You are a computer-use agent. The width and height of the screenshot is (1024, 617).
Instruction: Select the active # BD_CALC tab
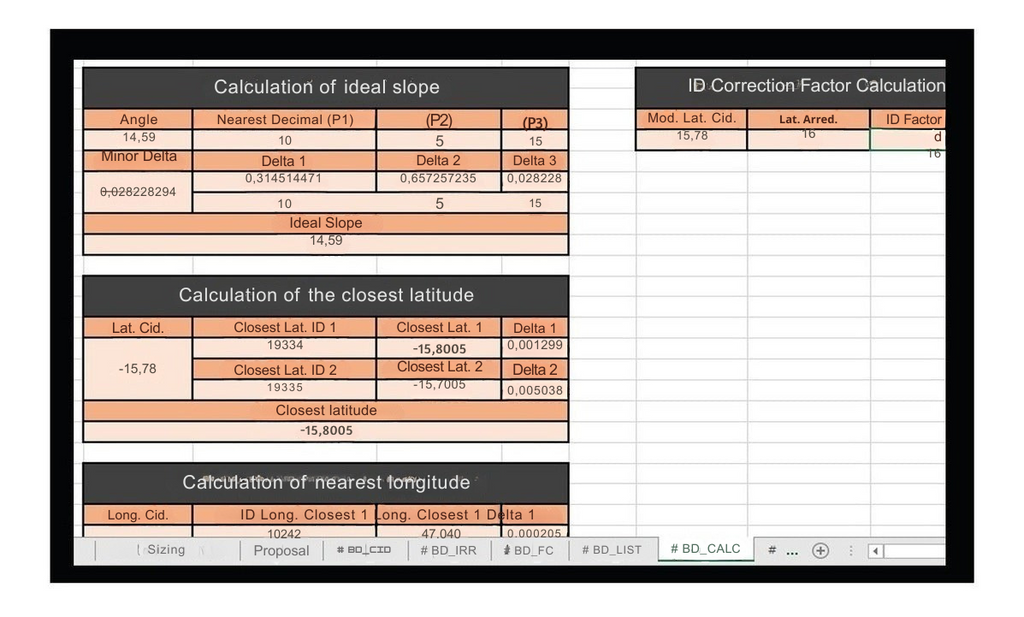tap(705, 549)
